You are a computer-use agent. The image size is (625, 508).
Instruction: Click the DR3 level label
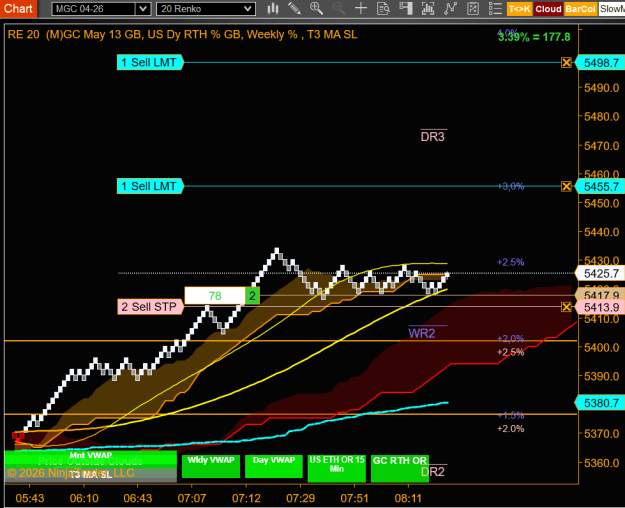432,137
